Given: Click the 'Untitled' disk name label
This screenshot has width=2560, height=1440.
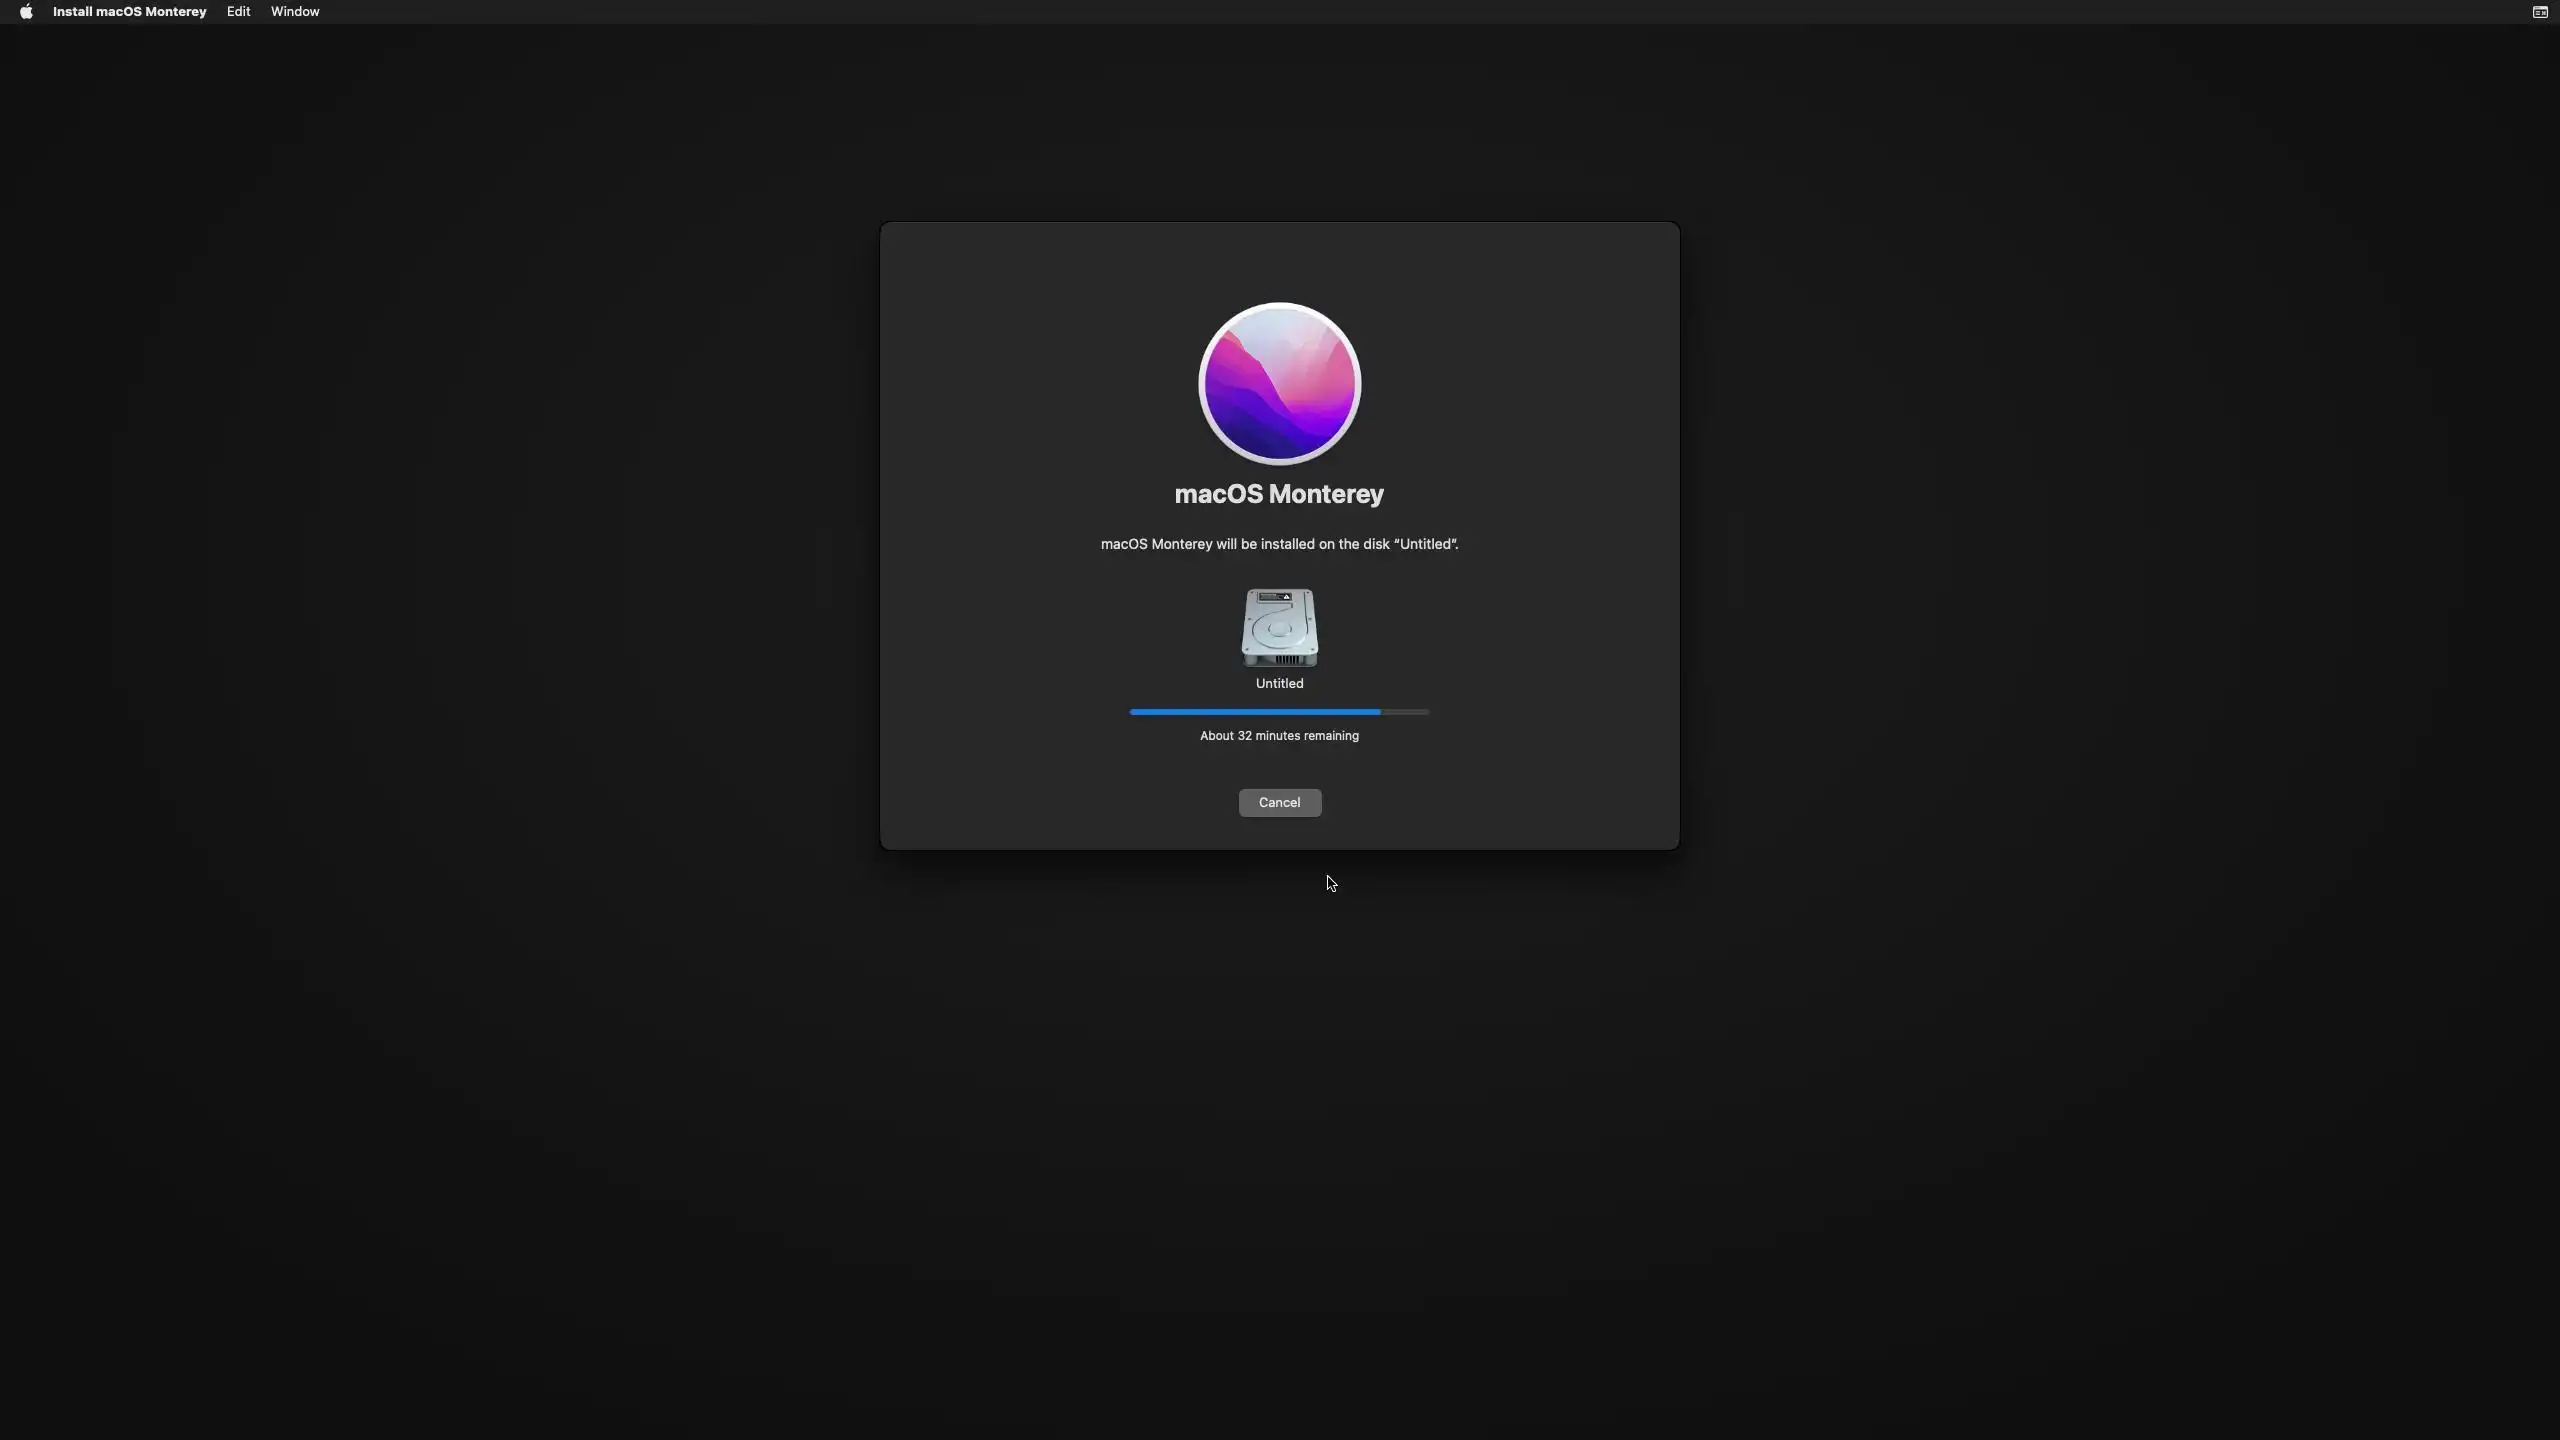Looking at the screenshot, I should click(1279, 684).
